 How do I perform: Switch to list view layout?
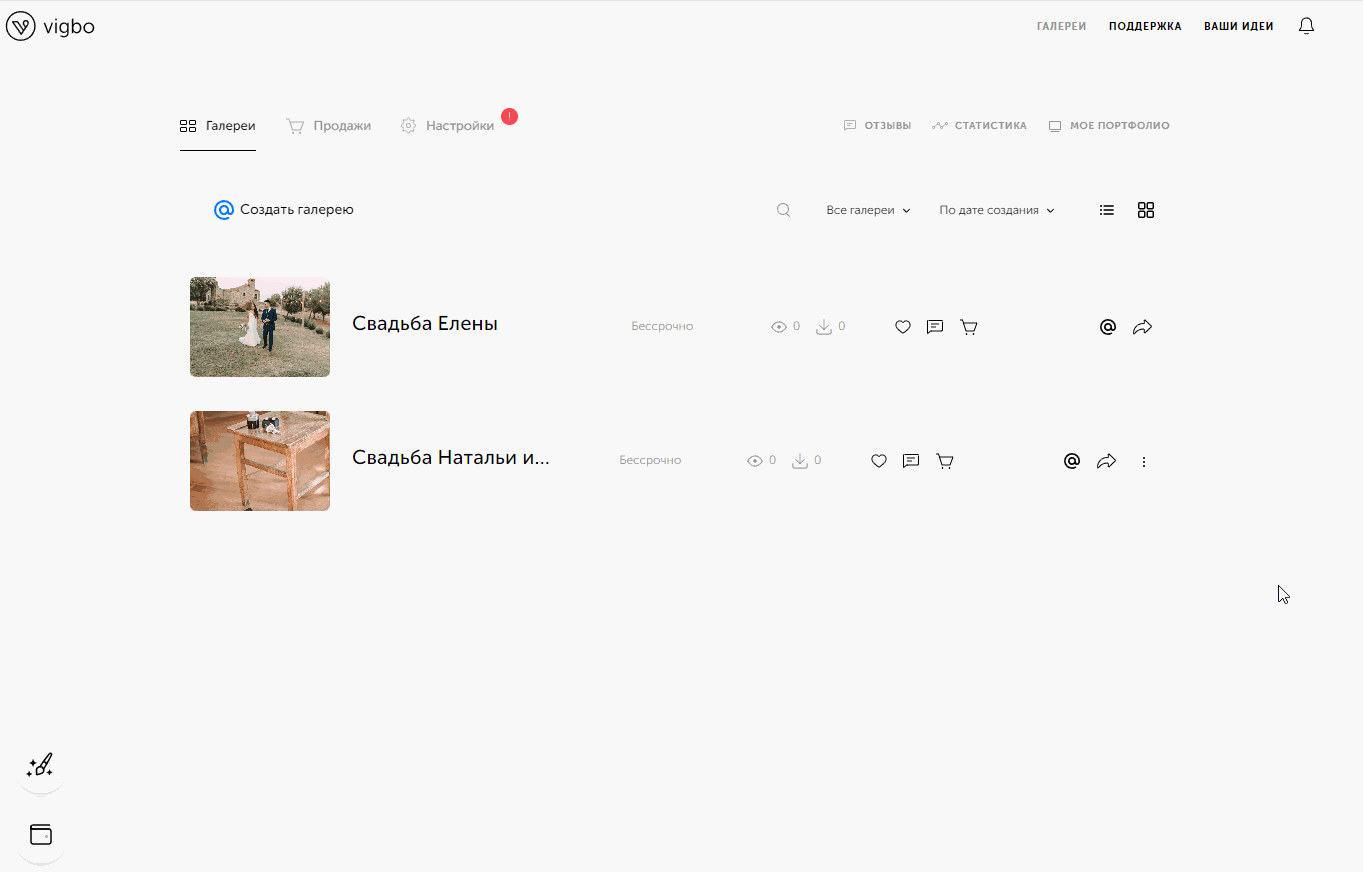point(1107,210)
